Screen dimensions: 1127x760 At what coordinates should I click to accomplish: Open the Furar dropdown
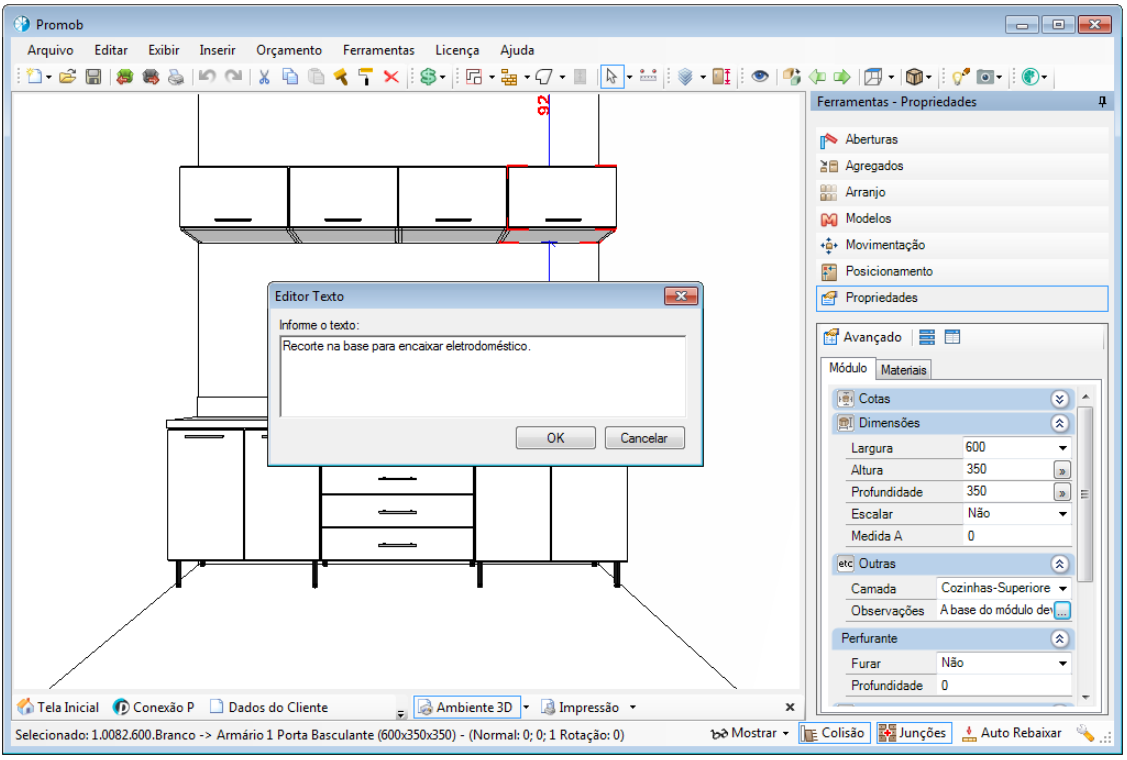coord(1062,664)
